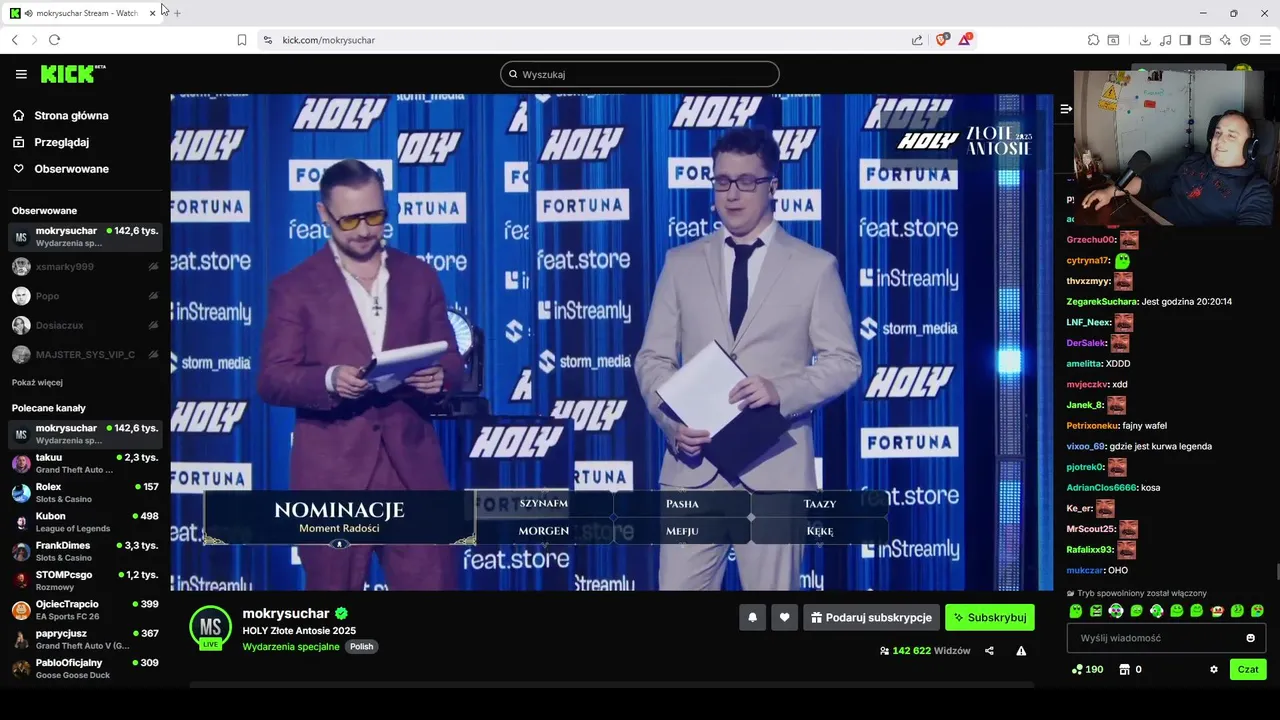Open browser downloads icon

[x=1145, y=40]
